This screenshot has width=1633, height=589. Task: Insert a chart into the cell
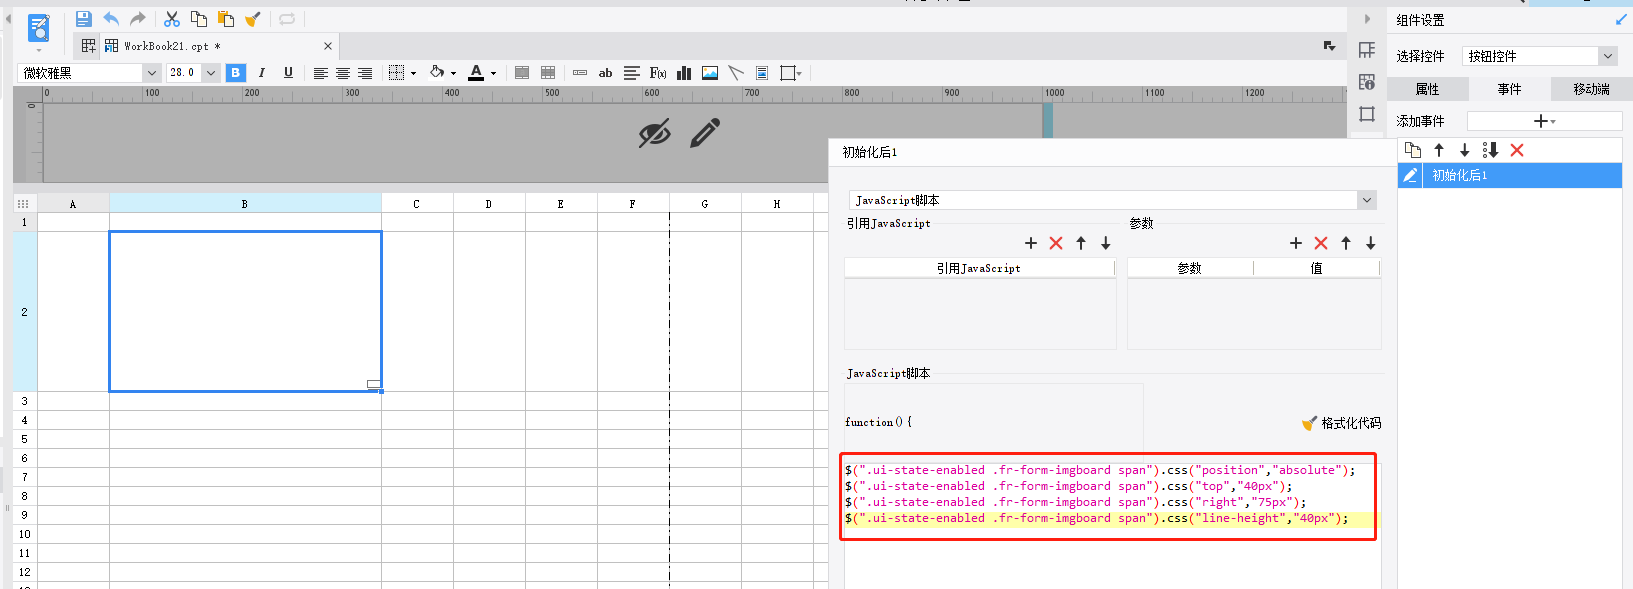(x=684, y=73)
